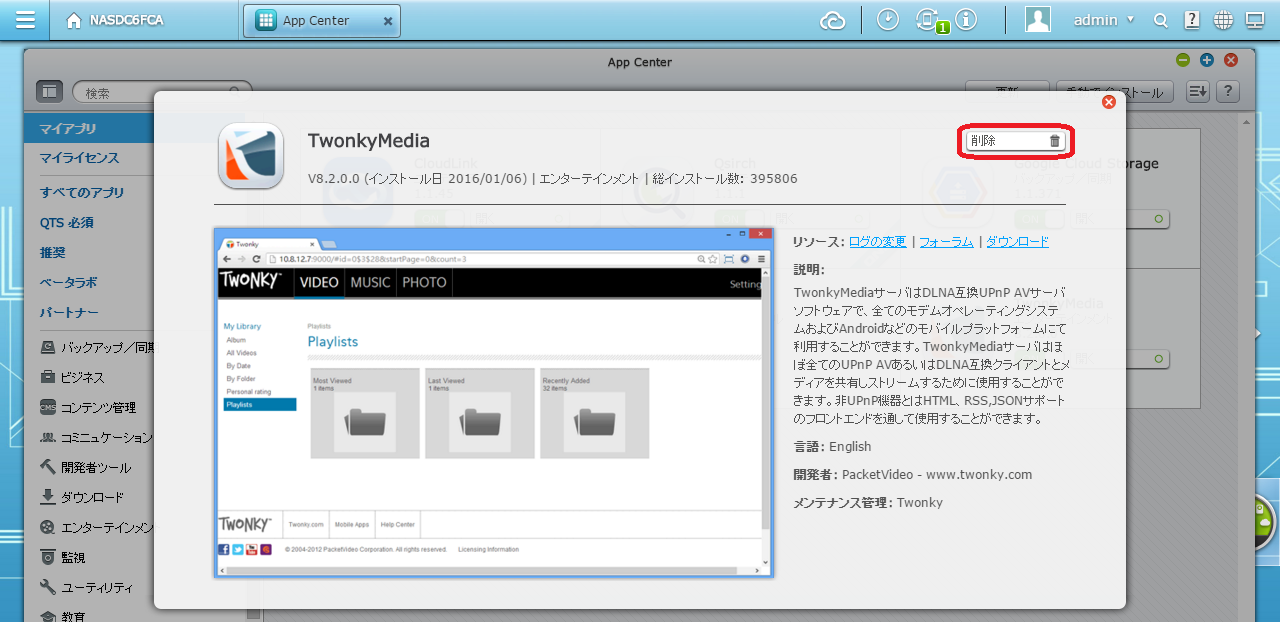
Task: Click the admin user avatar icon
Action: coord(1038,19)
